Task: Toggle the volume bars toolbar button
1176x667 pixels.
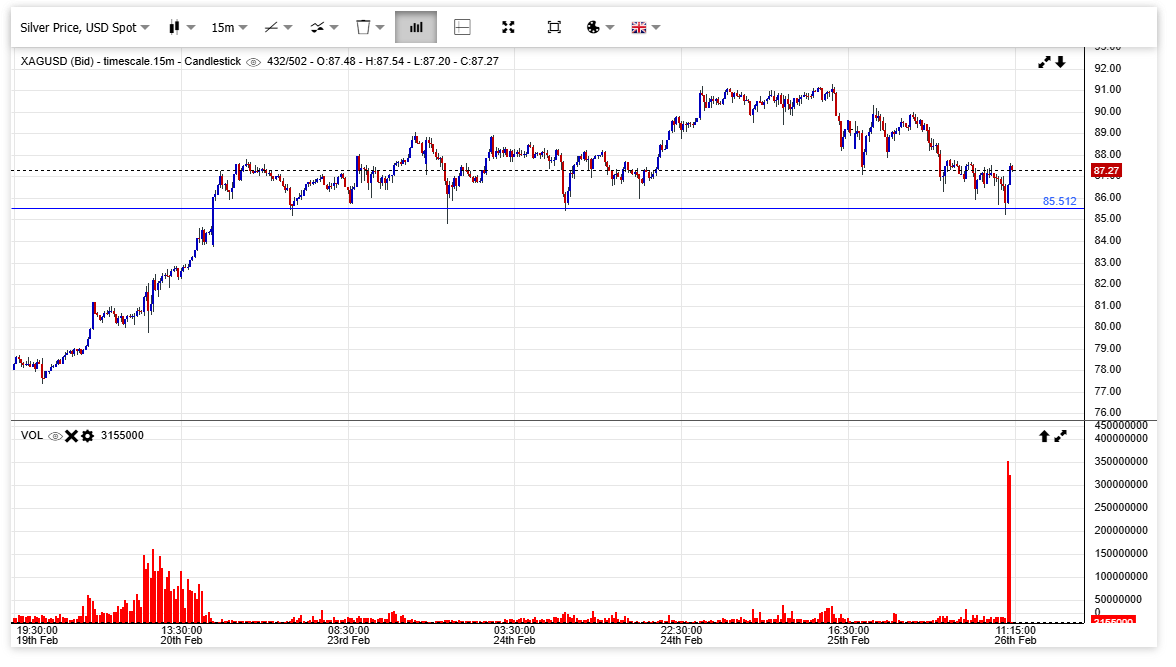Action: 416,28
